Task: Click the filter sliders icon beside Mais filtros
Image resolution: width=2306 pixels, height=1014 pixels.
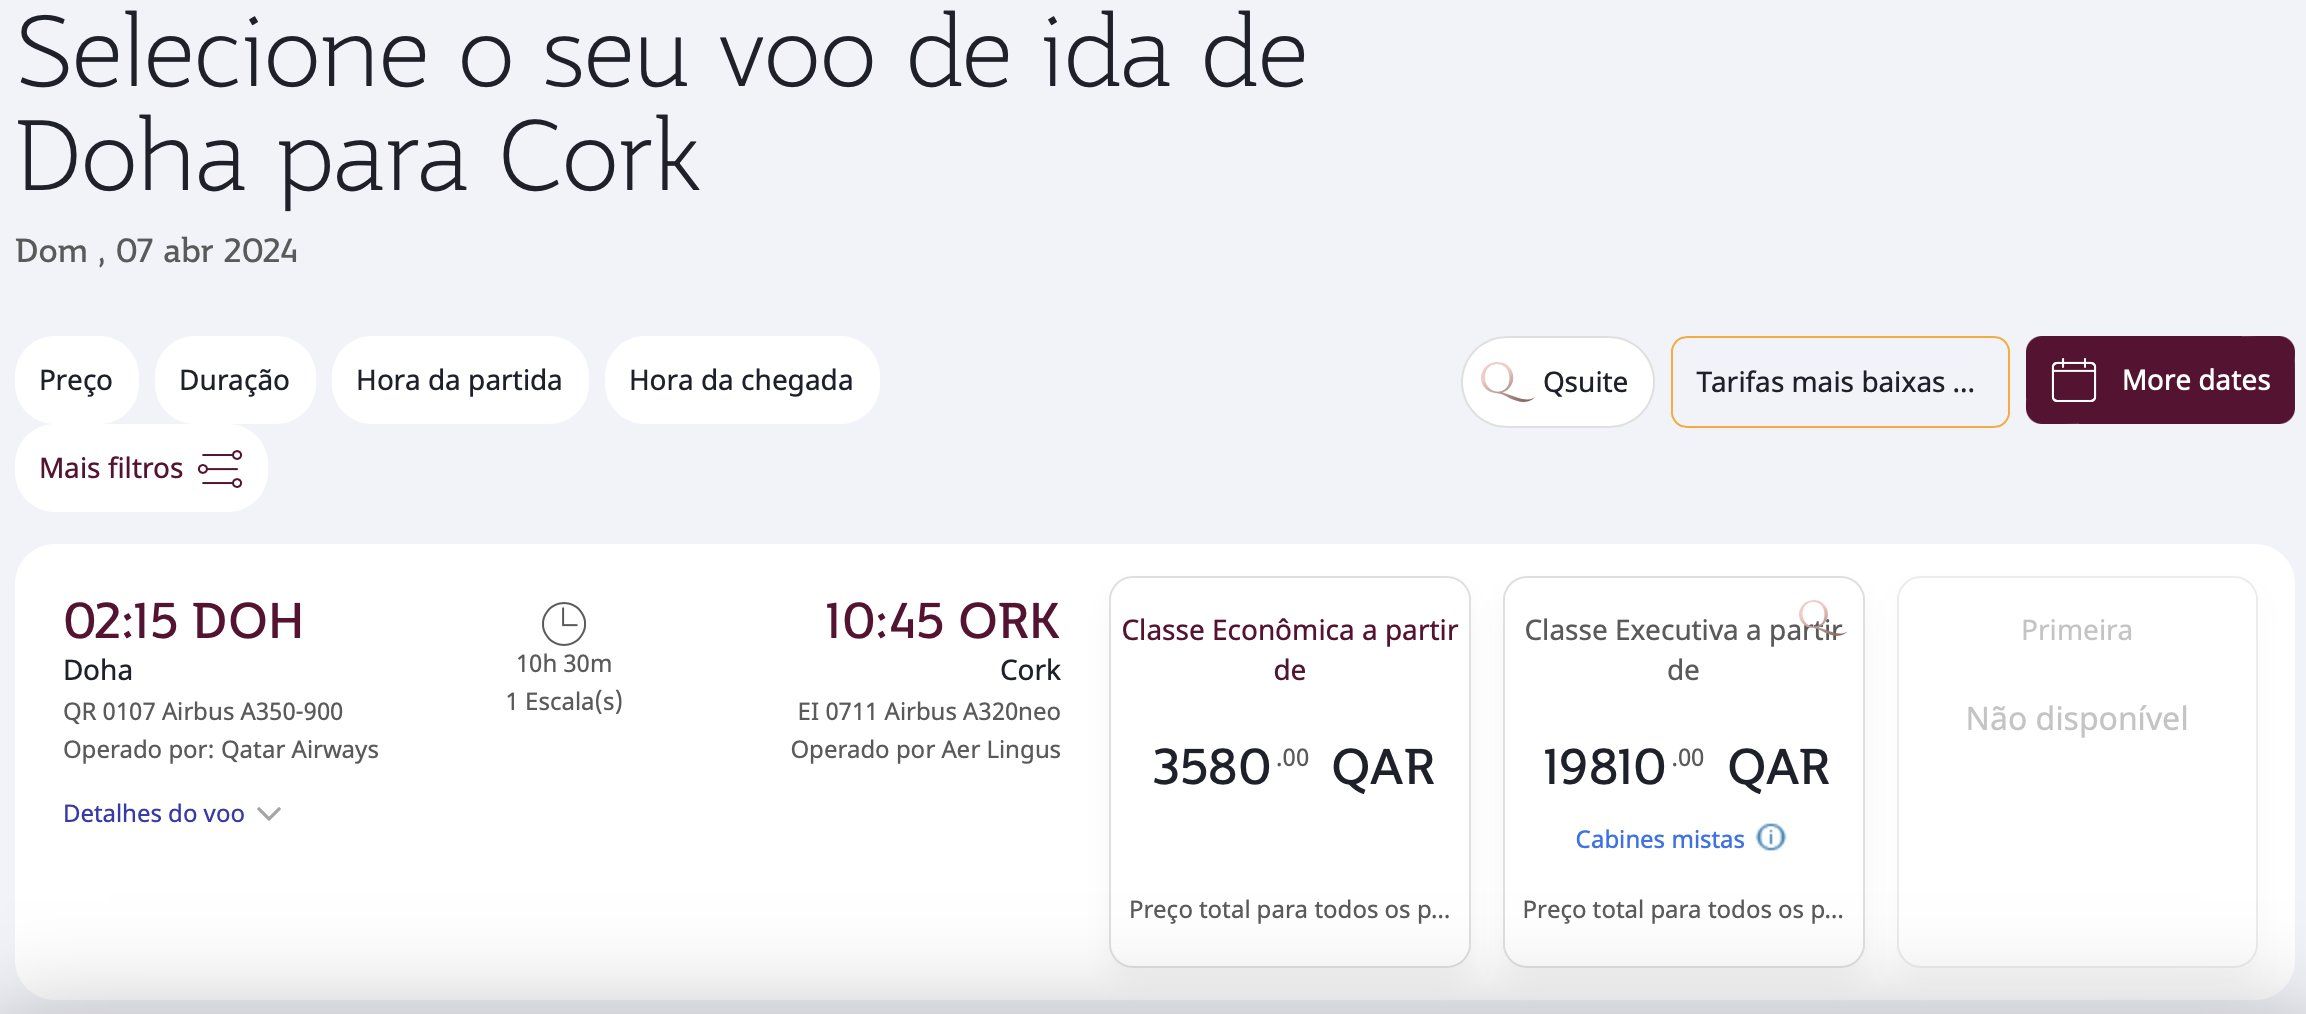Action: point(221,468)
